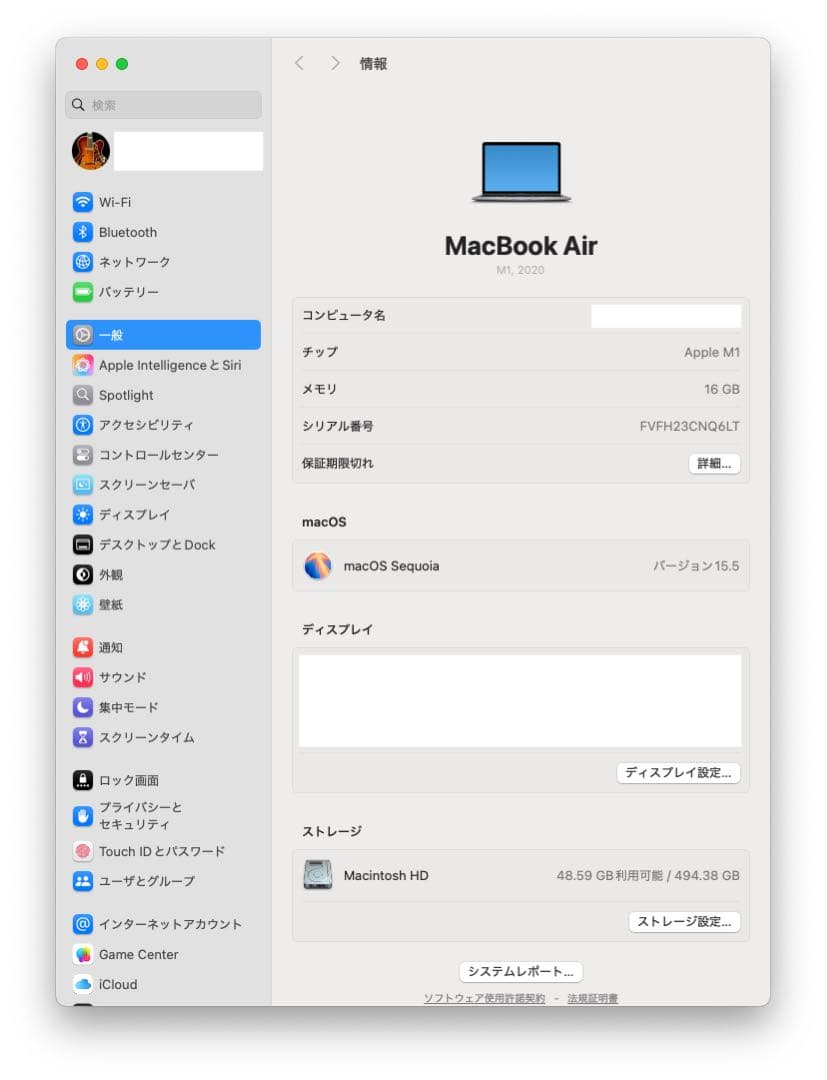Image resolution: width=827 pixels, height=1080 pixels.
Task: Open Wi-Fi settings icon in sidebar
Action: pos(83,202)
